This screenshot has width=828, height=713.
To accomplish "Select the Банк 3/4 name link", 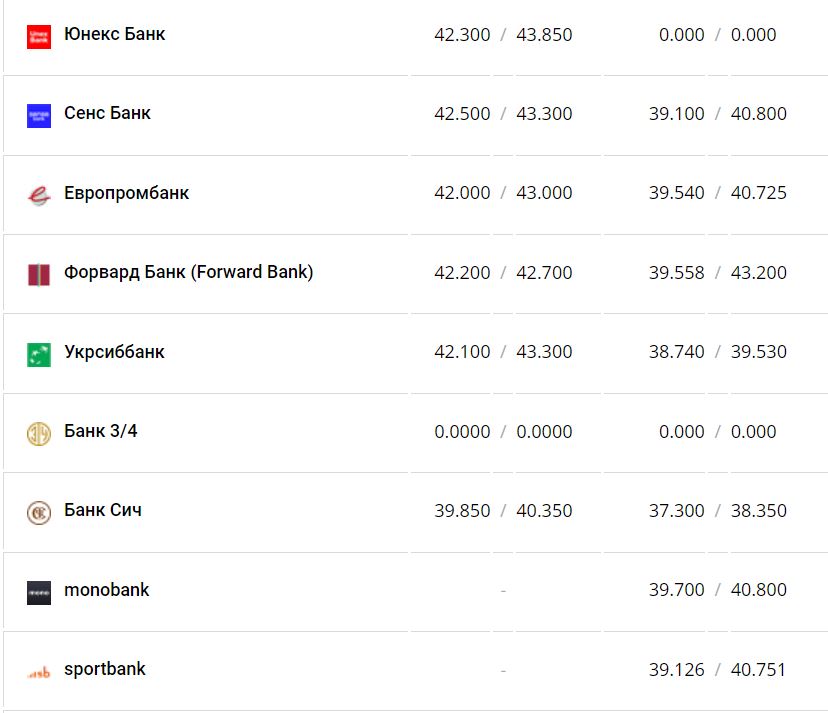I will click(x=100, y=431).
